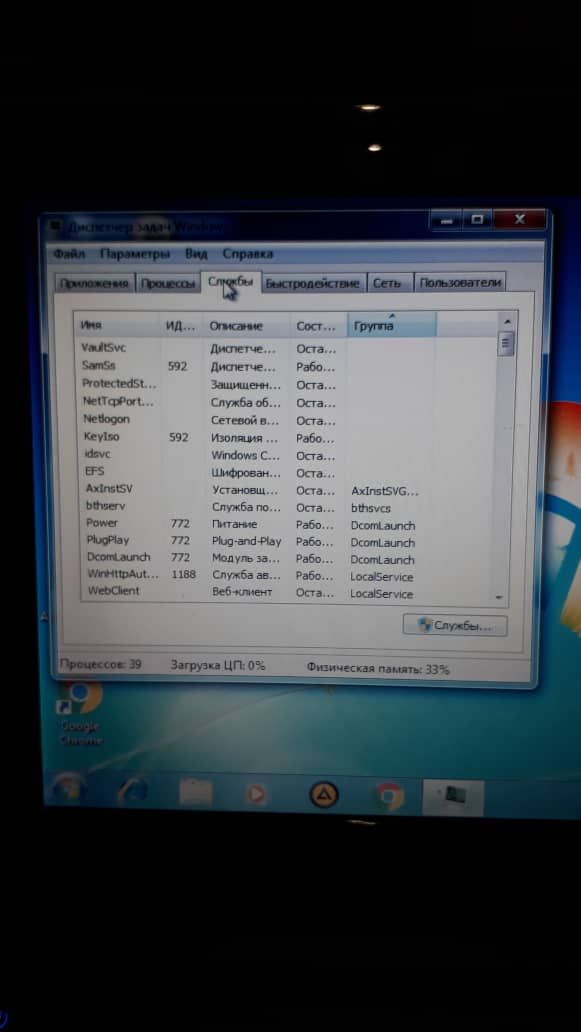The image size is (581, 1032).
Task: Switch to the Процессы tab
Action: pyautogui.click(x=168, y=284)
